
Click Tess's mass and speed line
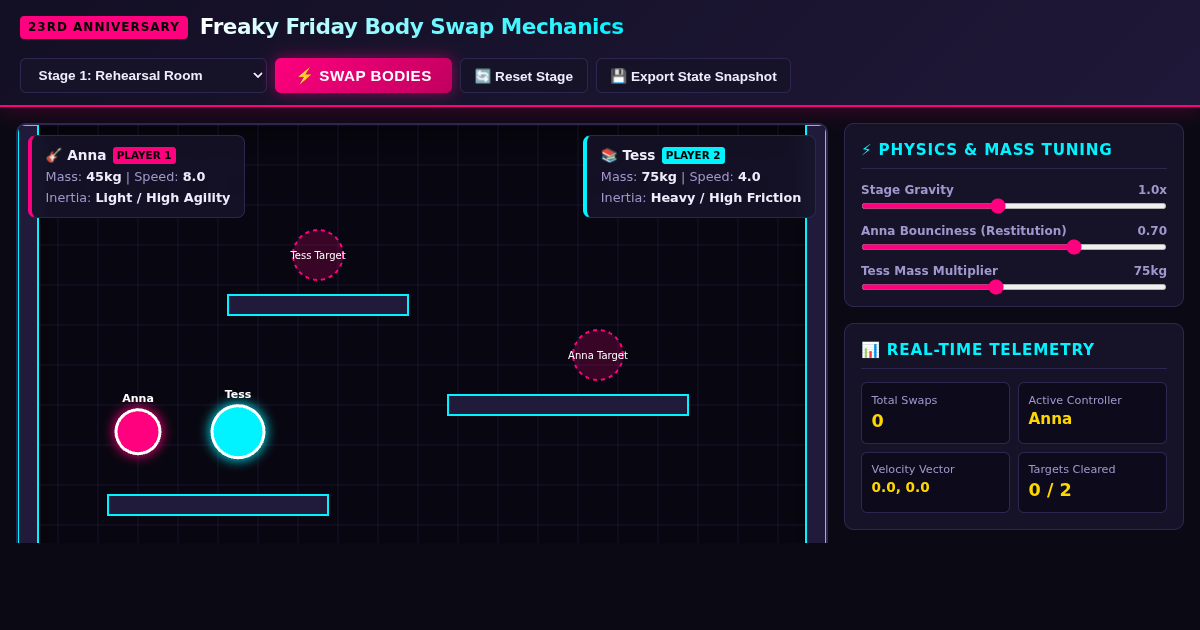(680, 177)
